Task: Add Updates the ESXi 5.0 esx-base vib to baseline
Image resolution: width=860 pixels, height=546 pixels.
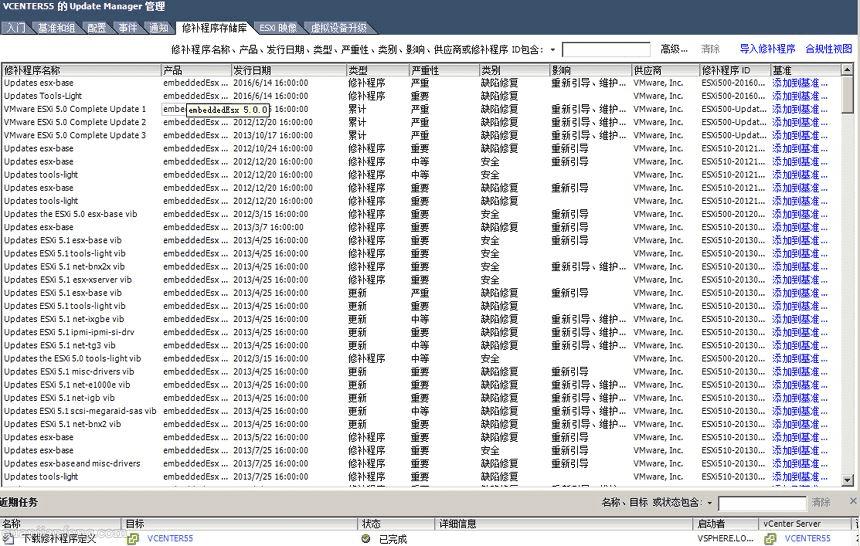Action: (800, 214)
